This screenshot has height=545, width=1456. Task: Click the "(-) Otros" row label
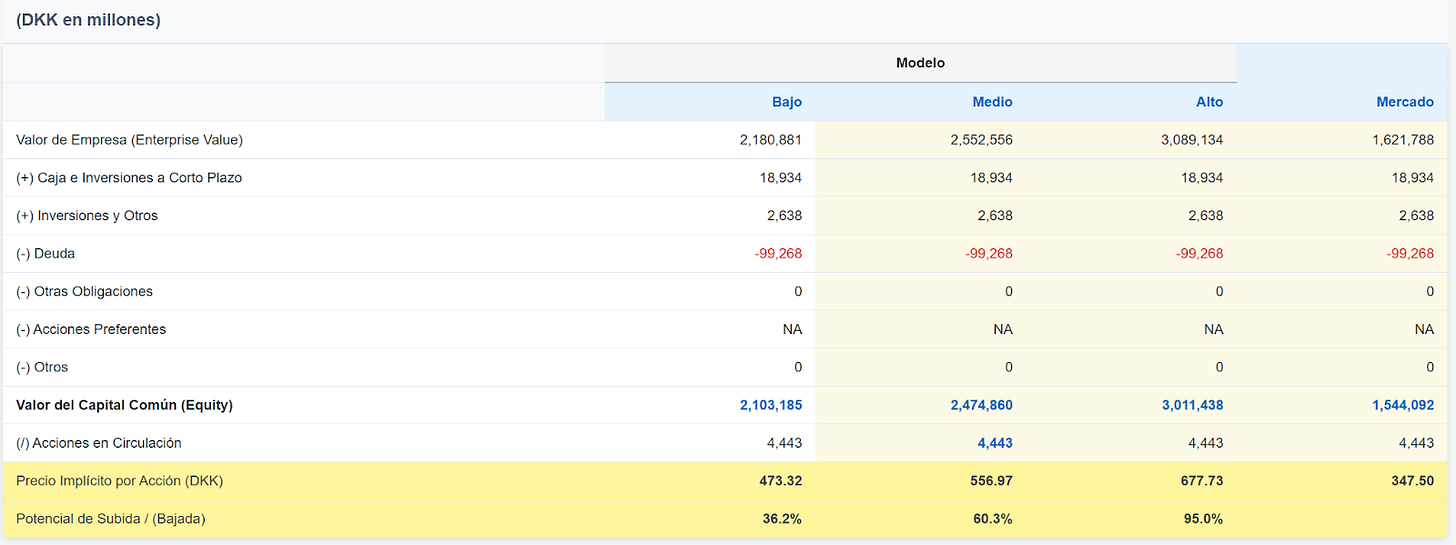coord(42,367)
